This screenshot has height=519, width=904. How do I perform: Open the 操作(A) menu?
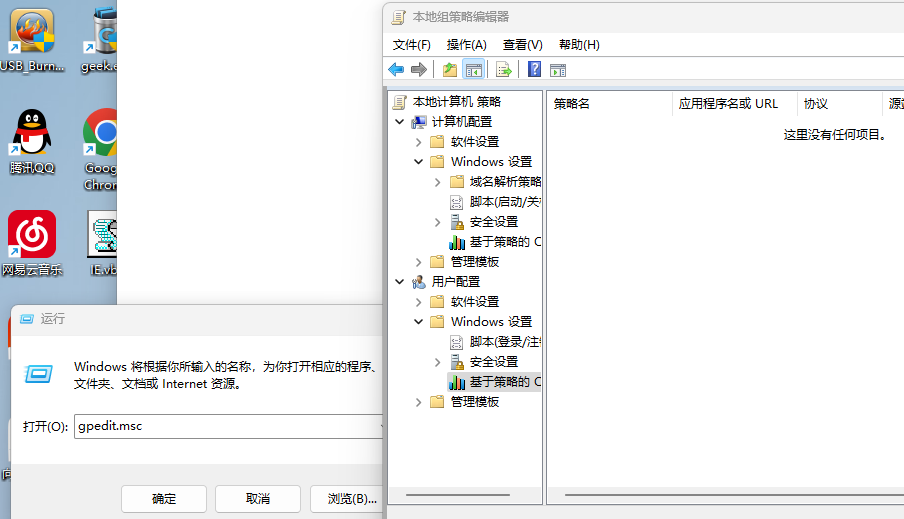tap(466, 45)
